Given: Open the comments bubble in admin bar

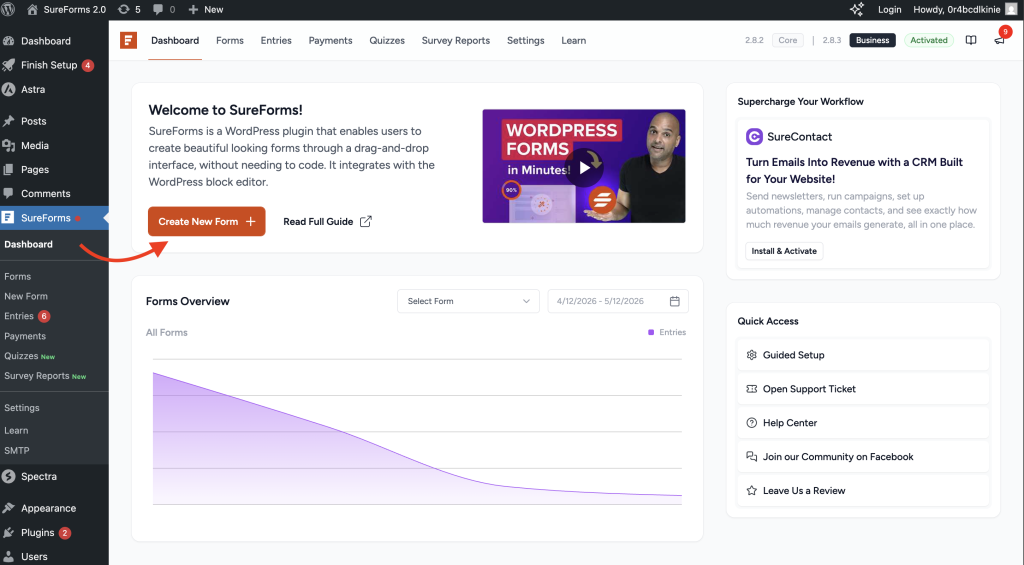Looking at the screenshot, I should coord(158,9).
